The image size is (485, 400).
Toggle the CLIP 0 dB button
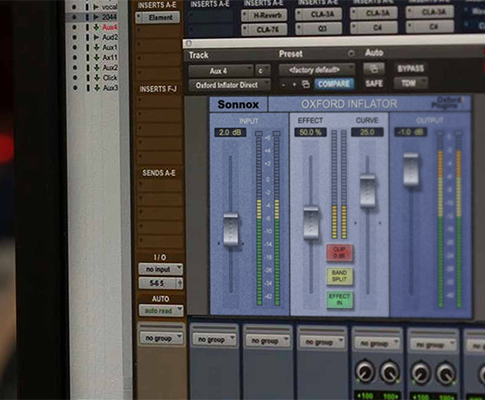click(x=339, y=253)
